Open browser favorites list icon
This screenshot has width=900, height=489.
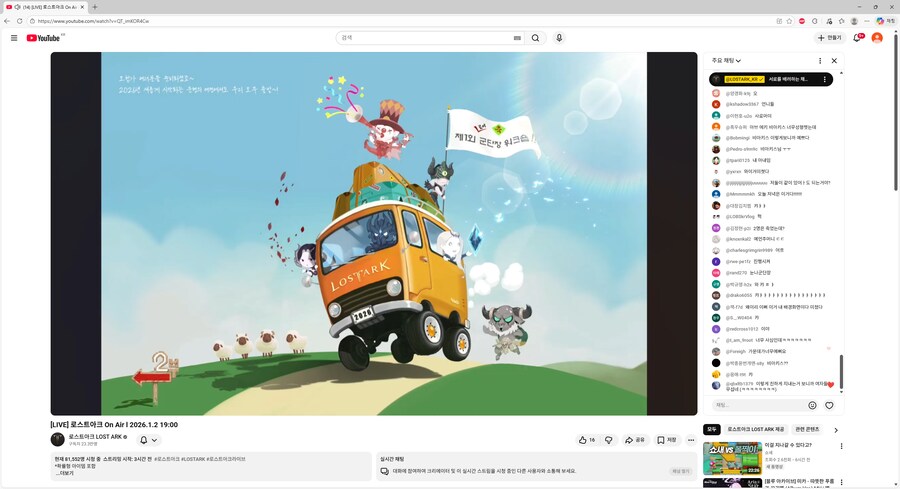[x=841, y=21]
